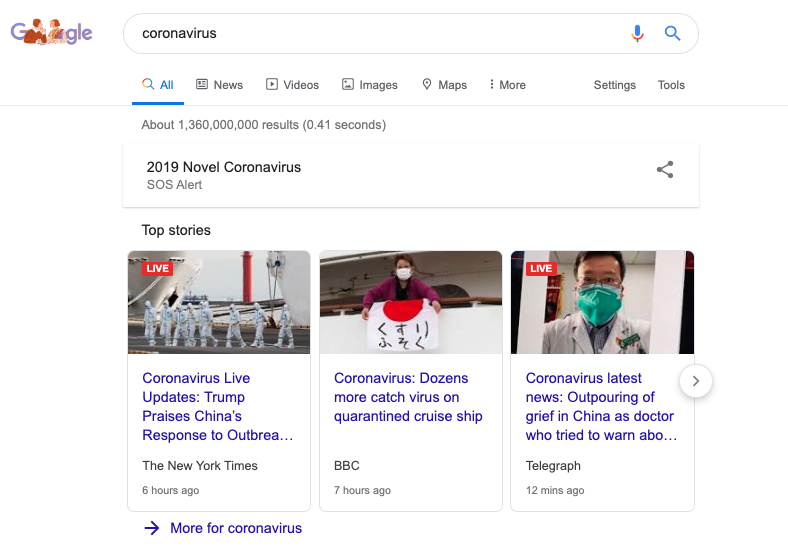Click the right arrow next to More for coronavirus
This screenshot has width=788, height=550.
coord(152,528)
